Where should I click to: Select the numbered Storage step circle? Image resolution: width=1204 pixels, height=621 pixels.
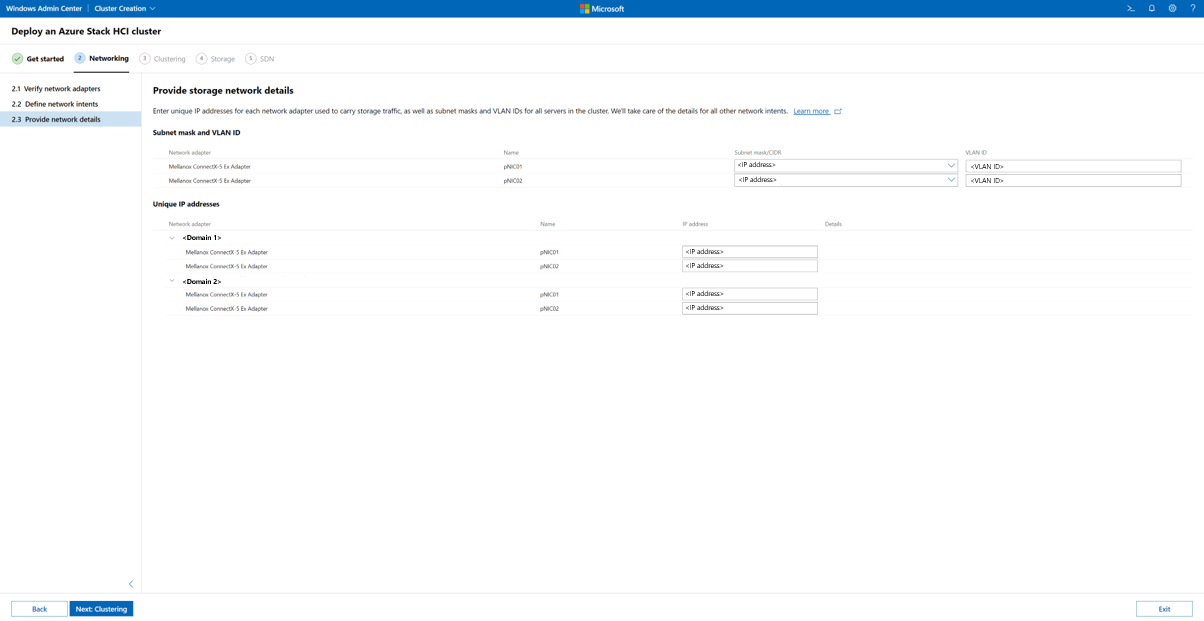(x=201, y=58)
